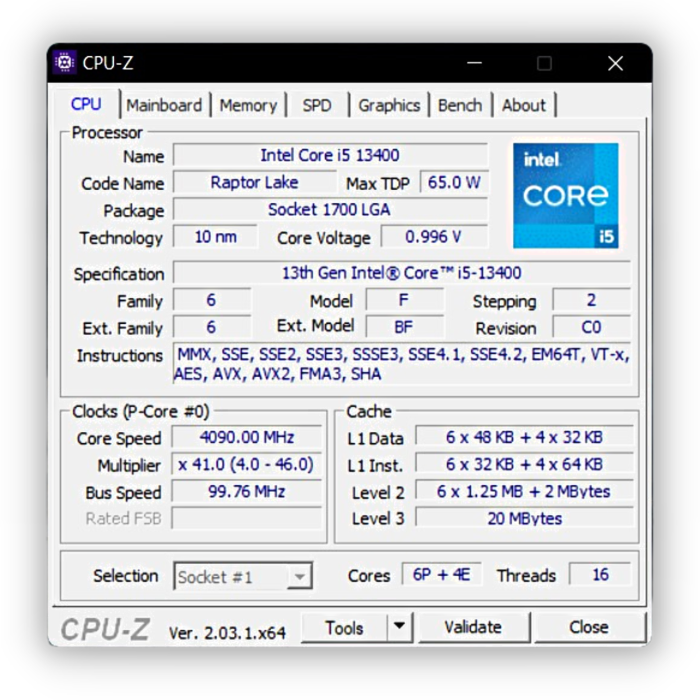This screenshot has height=700, width=700.
Task: Click the Revision value C0
Action: point(591,327)
